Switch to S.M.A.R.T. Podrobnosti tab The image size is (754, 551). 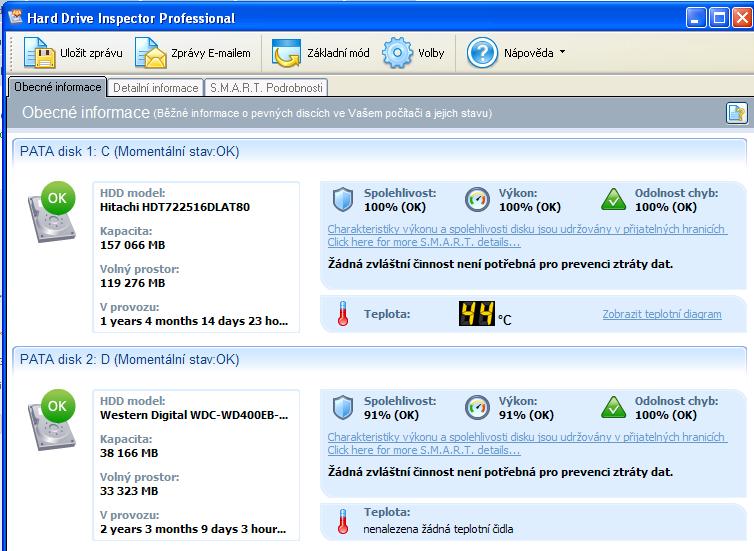pos(266,88)
